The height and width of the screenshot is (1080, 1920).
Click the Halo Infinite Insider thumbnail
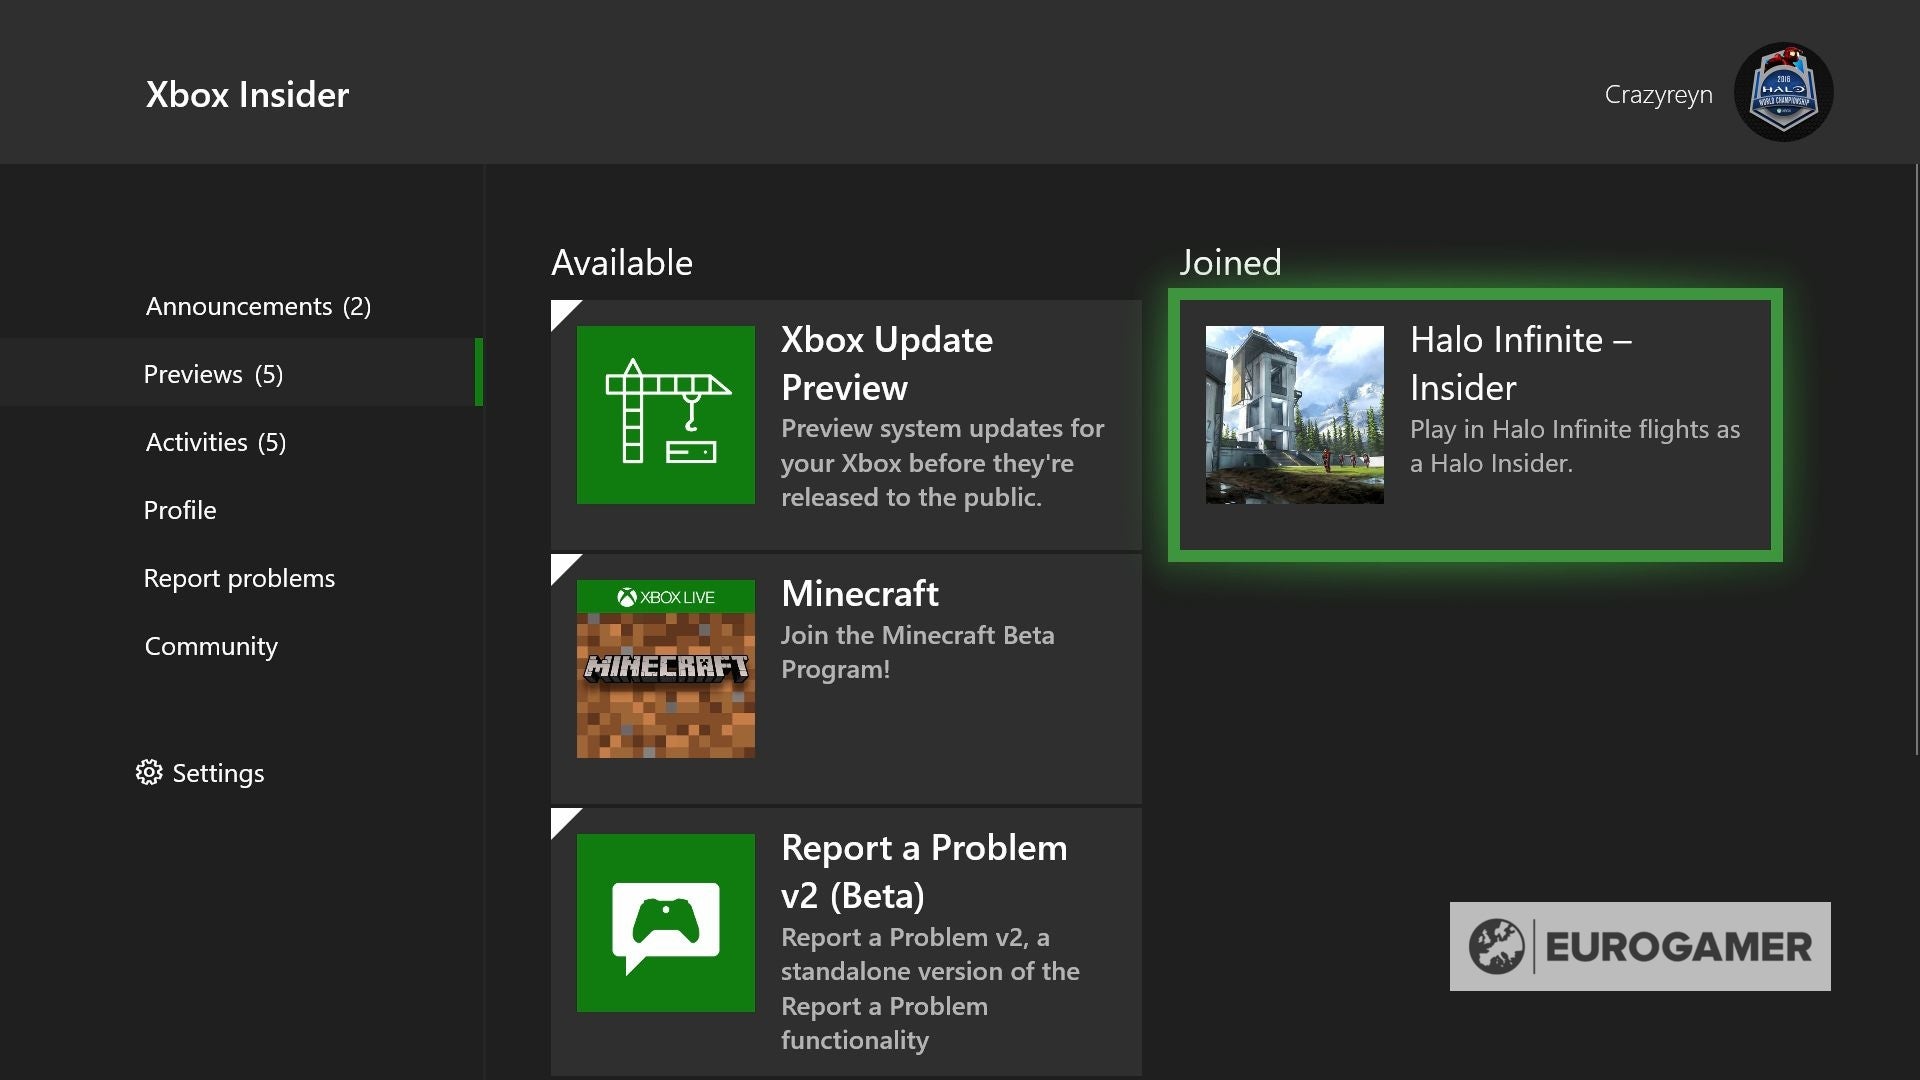pos(1295,415)
